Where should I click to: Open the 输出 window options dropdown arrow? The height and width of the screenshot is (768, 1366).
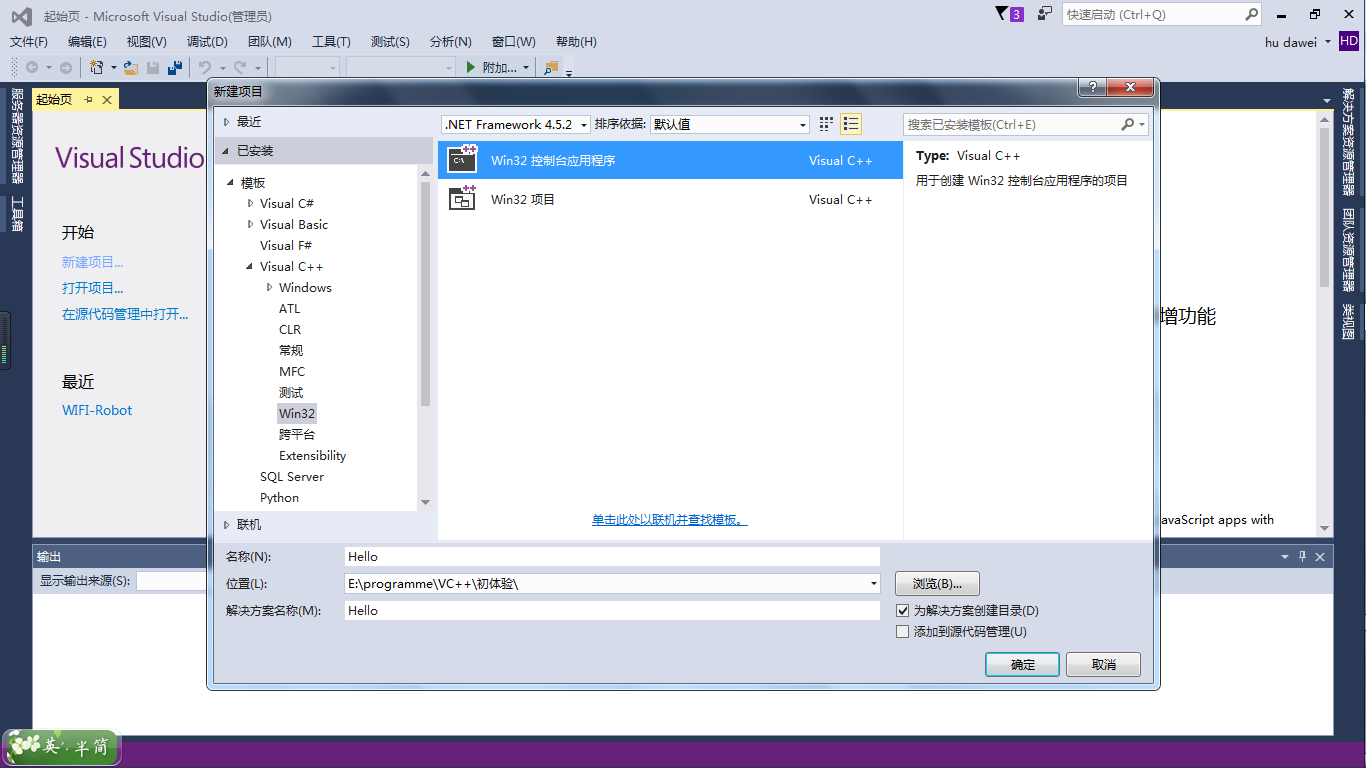click(1285, 556)
